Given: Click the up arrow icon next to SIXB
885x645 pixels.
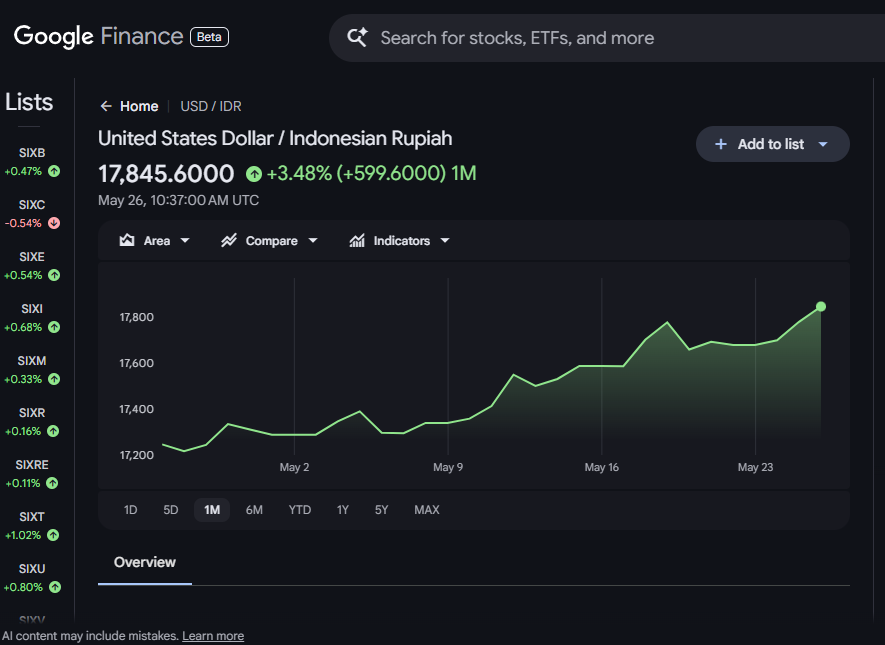Looking at the screenshot, I should tap(54, 171).
